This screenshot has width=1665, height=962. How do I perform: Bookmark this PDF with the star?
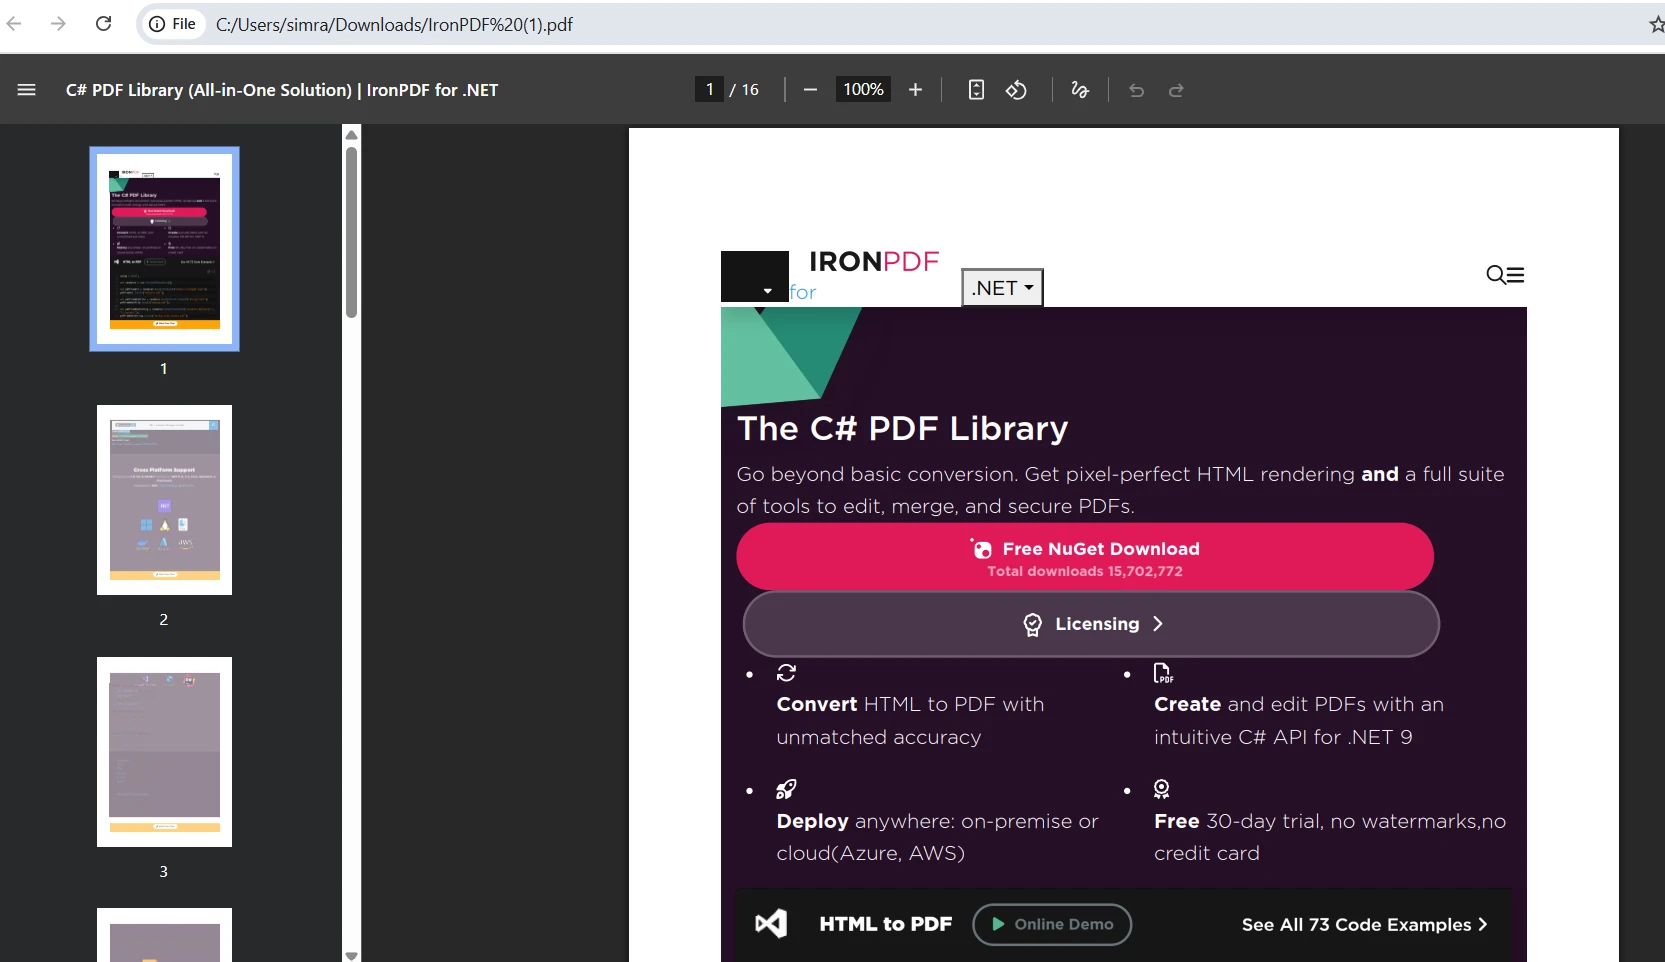tap(1657, 24)
